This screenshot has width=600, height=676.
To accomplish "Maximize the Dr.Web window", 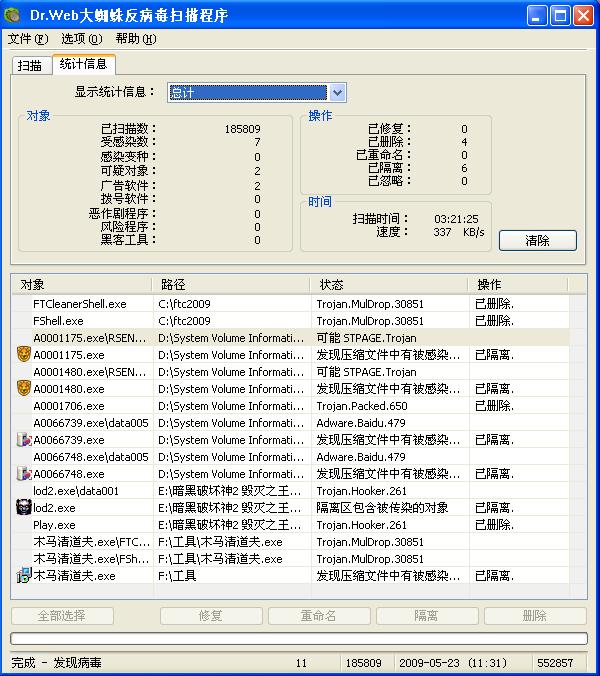I will 560,16.
